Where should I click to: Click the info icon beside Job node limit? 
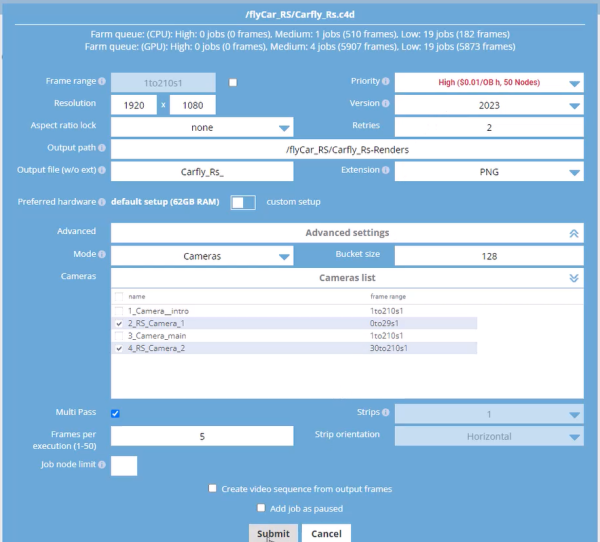[101, 465]
